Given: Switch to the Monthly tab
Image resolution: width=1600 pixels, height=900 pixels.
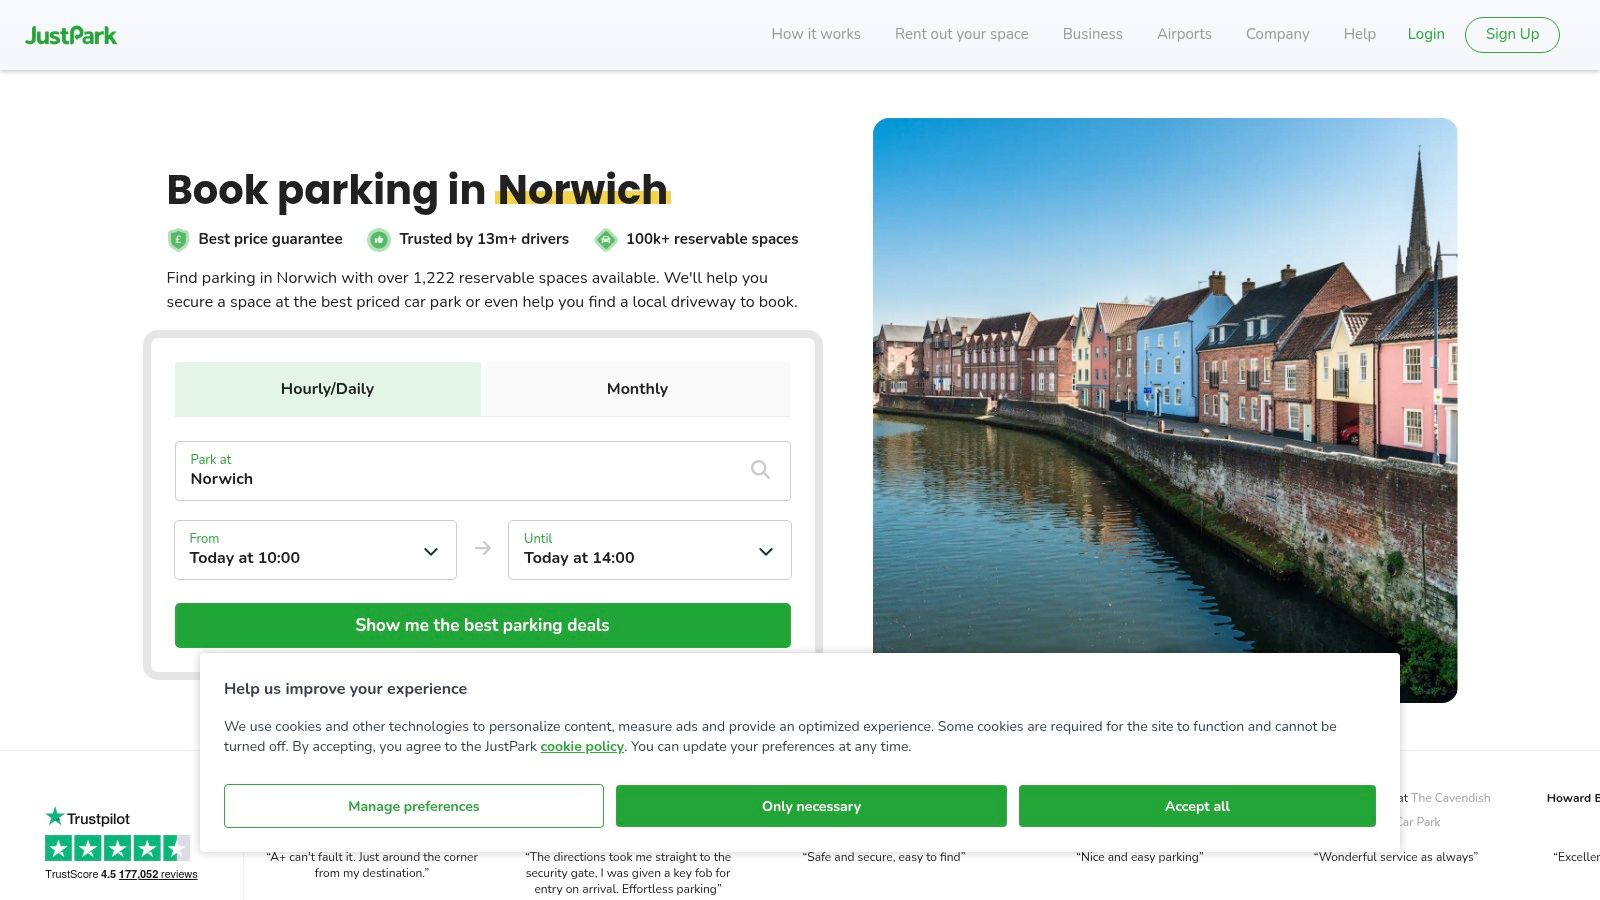Looking at the screenshot, I should pyautogui.click(x=636, y=389).
